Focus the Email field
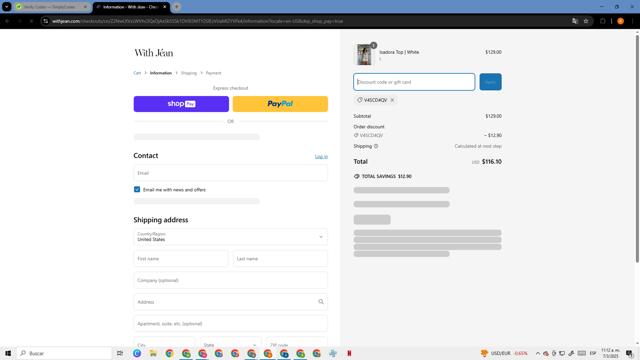 tap(231, 173)
